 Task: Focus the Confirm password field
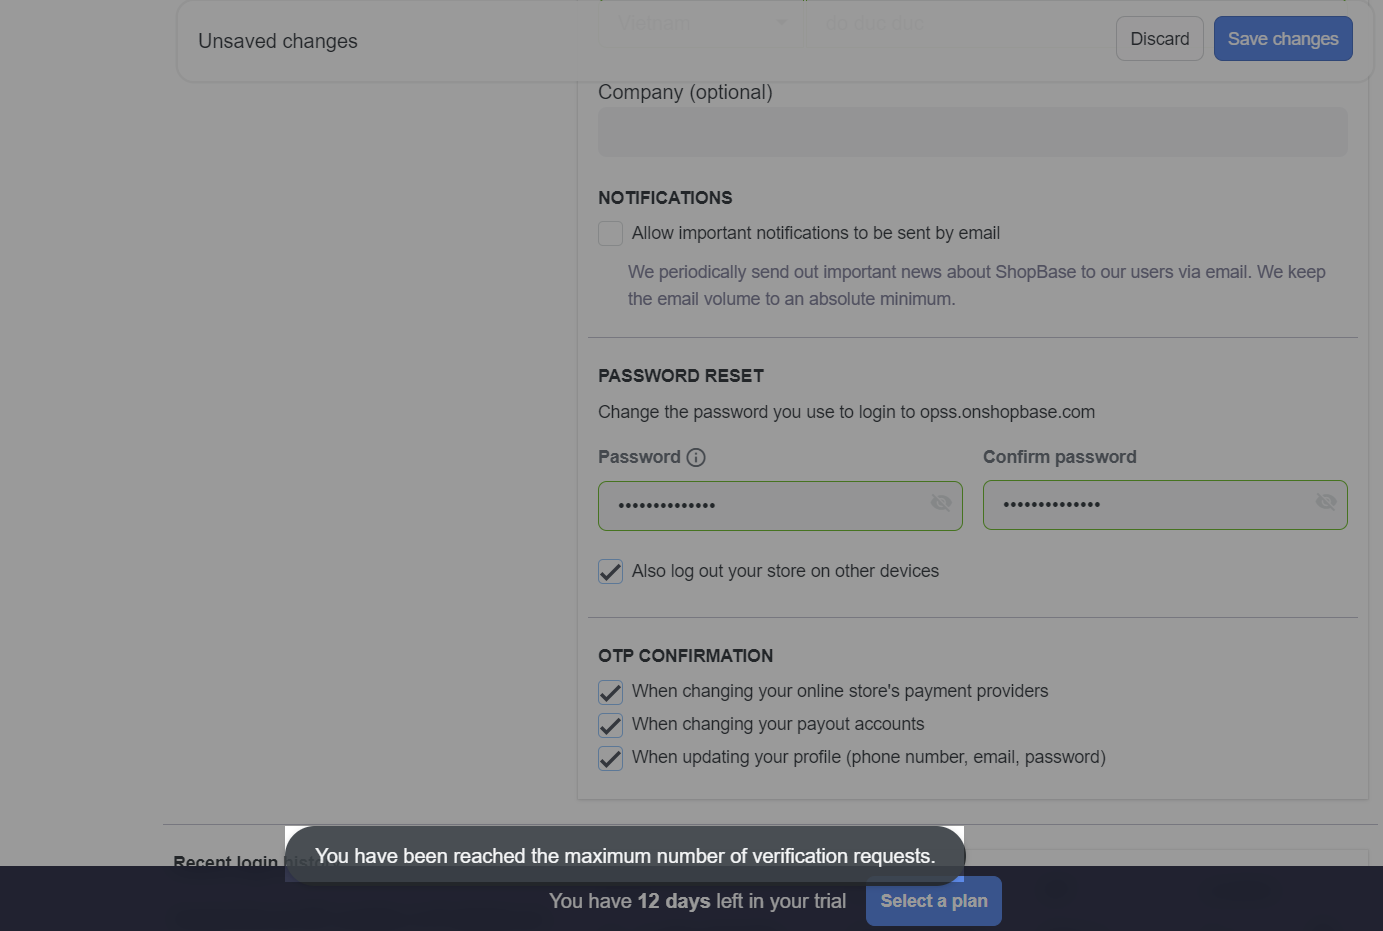click(x=1165, y=505)
